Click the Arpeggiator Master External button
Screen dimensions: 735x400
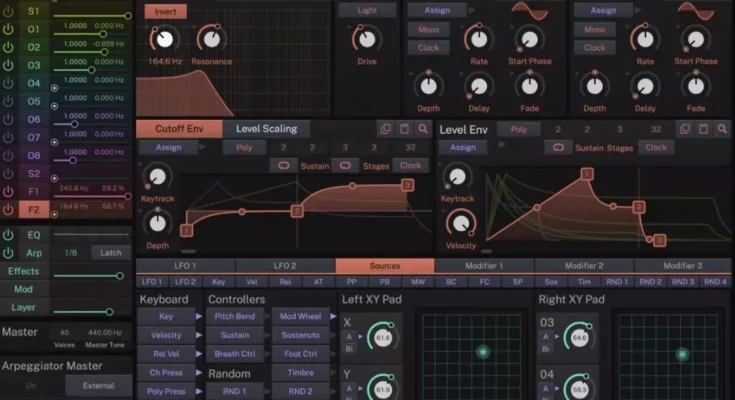pos(98,386)
